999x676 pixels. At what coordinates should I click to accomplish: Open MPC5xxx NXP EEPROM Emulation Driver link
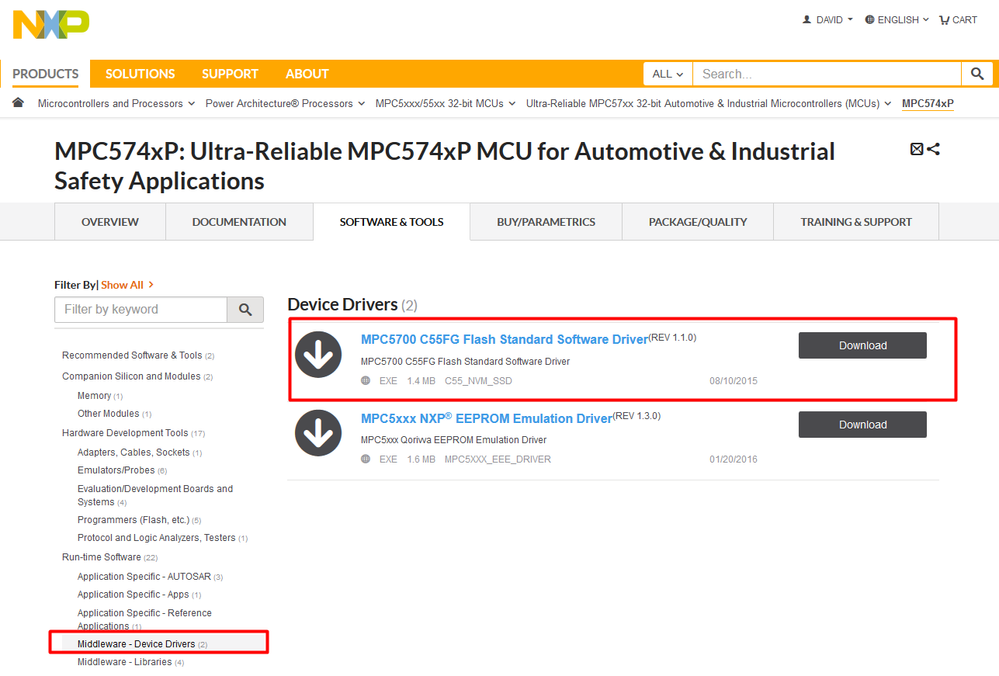486,419
